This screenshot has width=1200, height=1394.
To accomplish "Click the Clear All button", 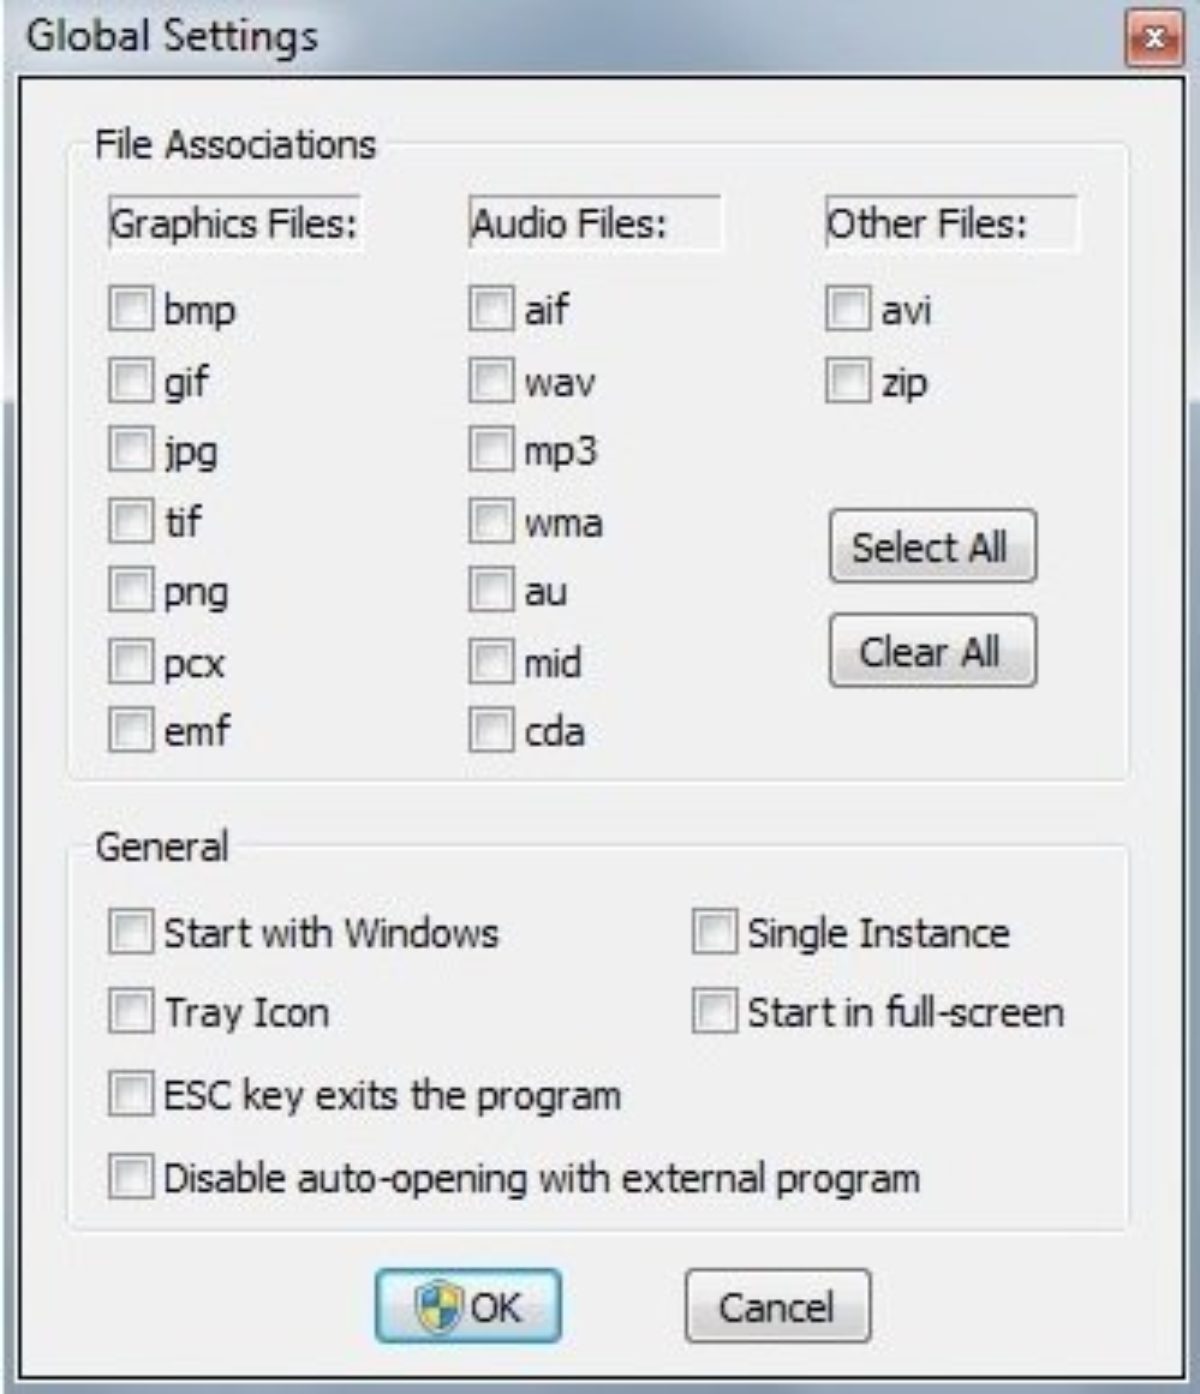I will [x=932, y=651].
